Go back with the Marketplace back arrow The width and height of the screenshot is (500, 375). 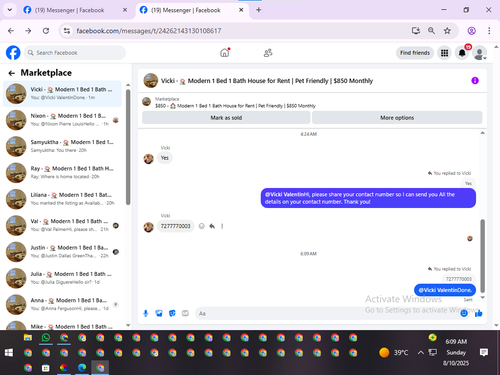pyautogui.click(x=12, y=73)
